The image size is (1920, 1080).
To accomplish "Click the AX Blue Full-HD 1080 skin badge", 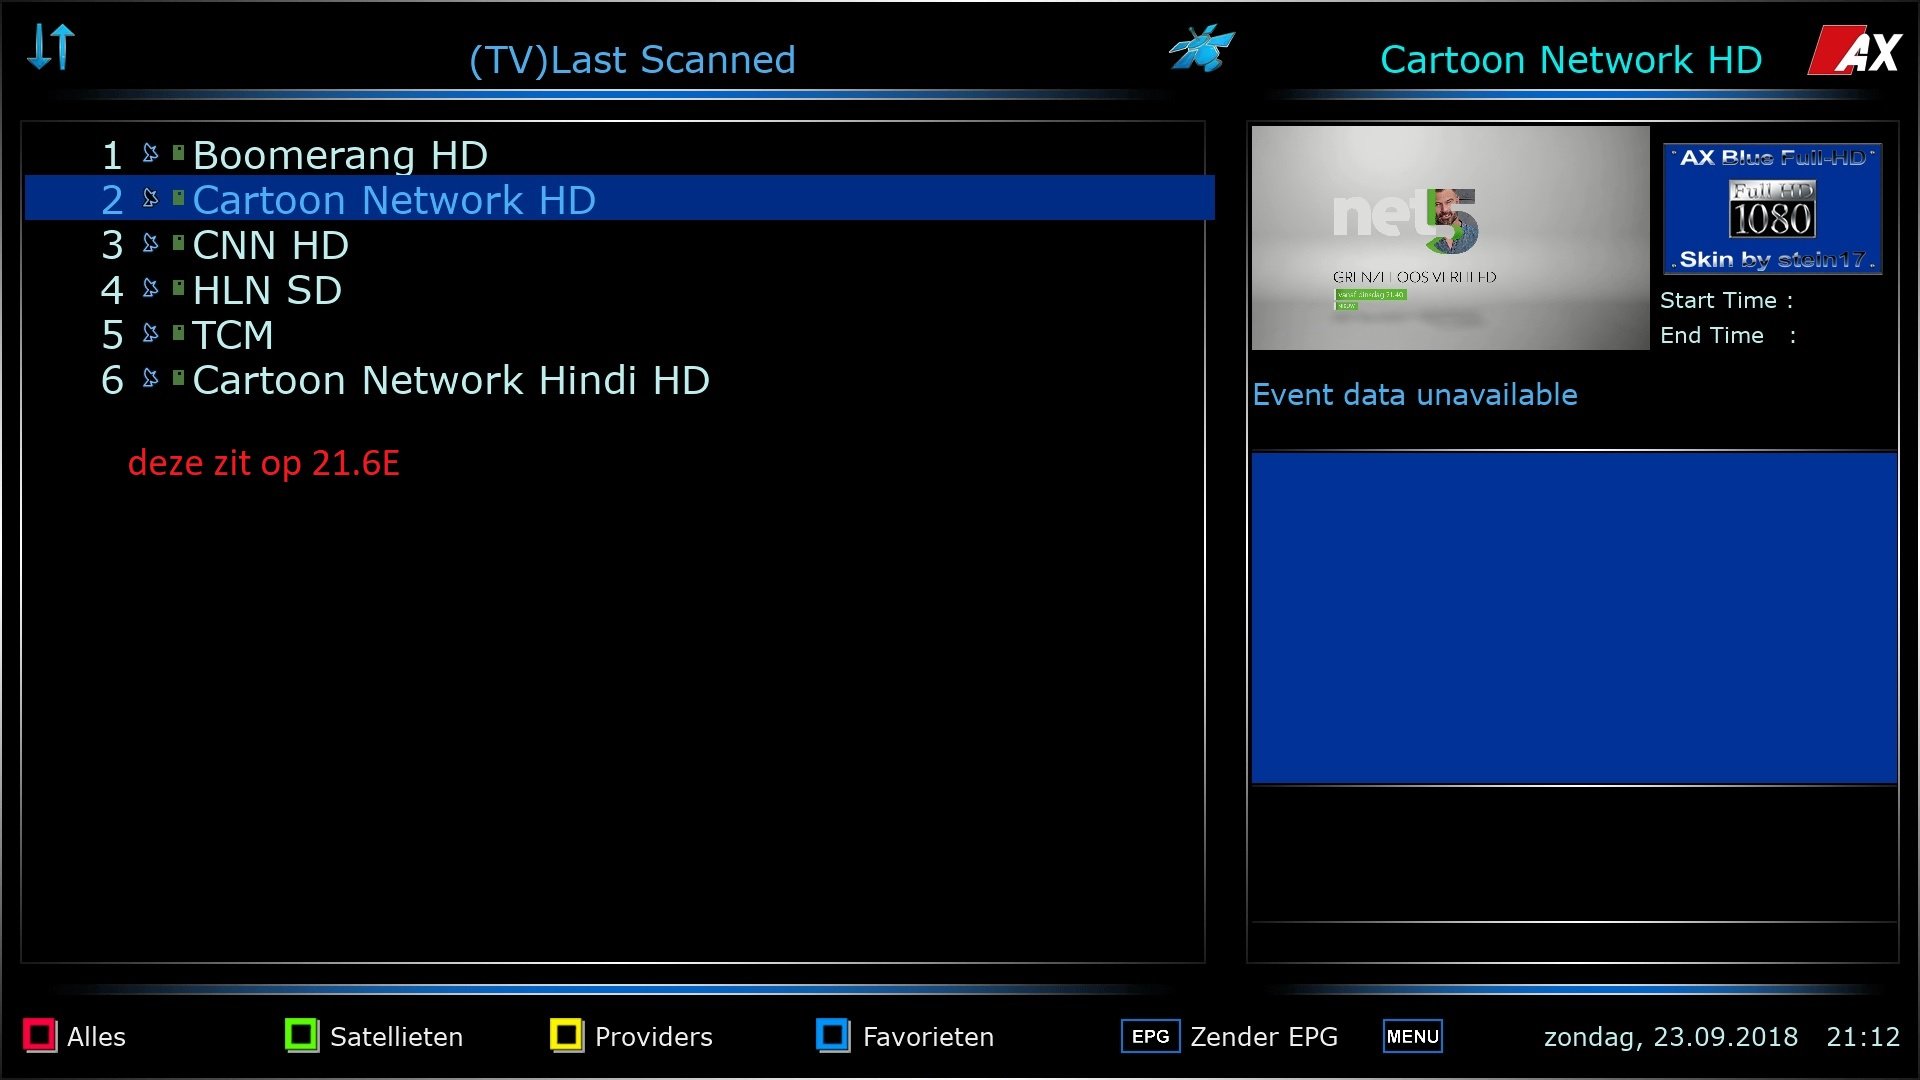I will [1772, 209].
